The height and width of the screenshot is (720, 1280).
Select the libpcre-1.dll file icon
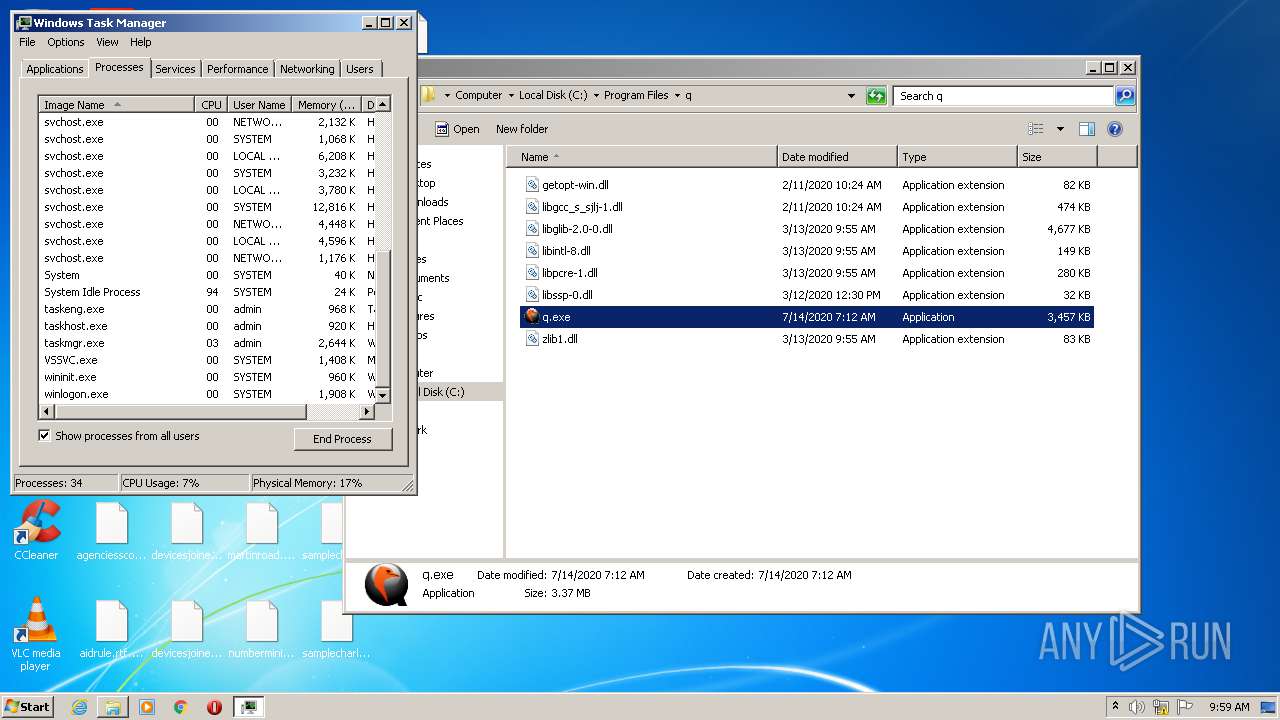[533, 273]
